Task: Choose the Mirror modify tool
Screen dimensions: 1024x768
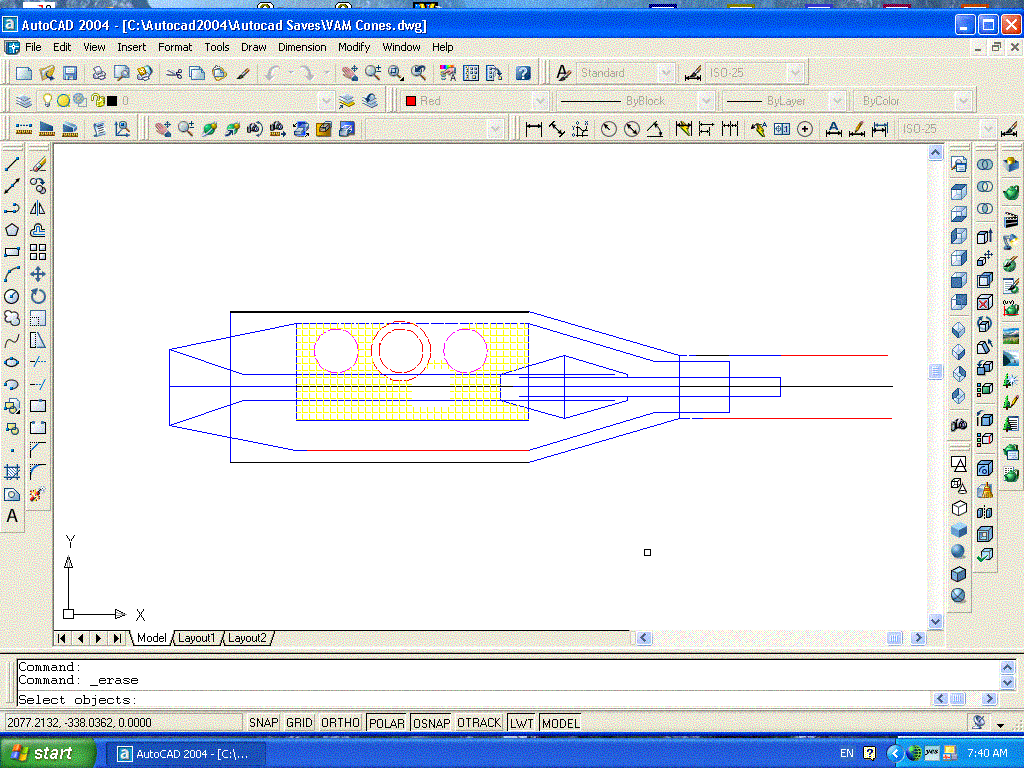Action: point(38,208)
